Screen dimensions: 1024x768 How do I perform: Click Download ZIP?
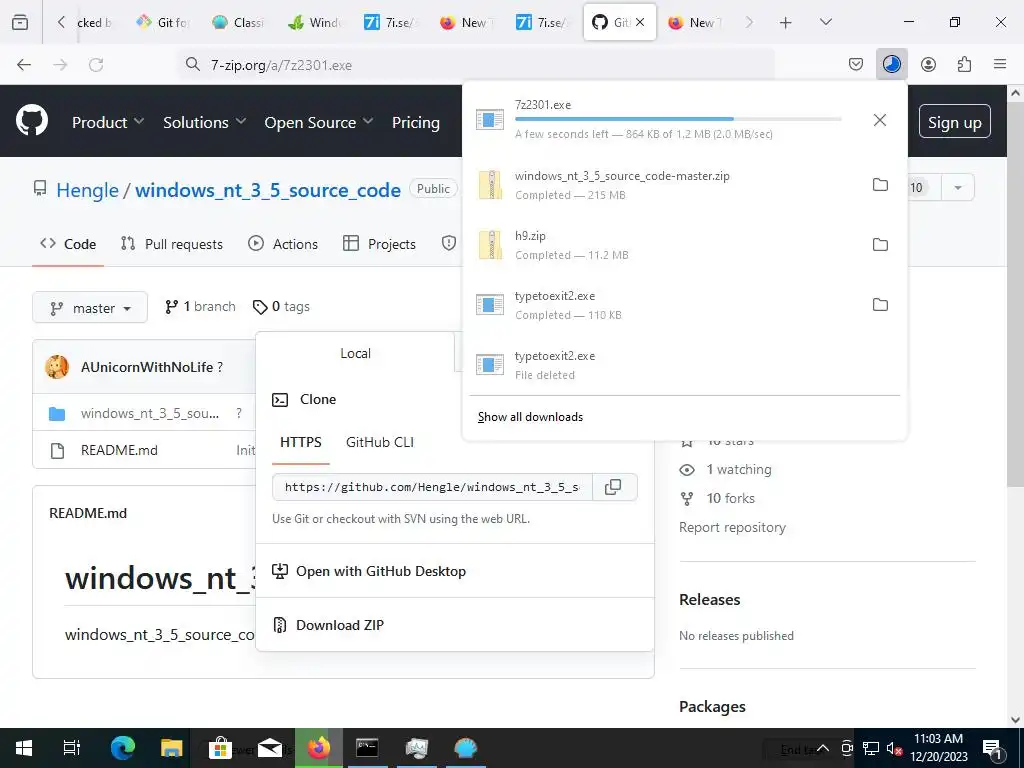coord(340,625)
